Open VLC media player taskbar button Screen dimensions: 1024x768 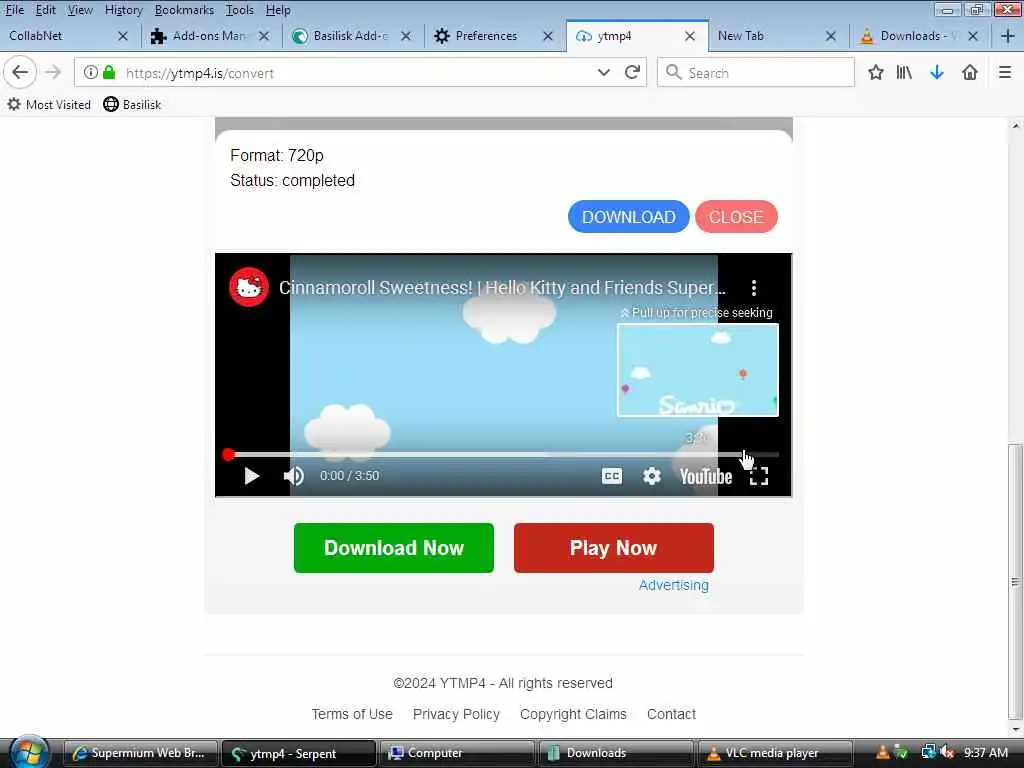coord(775,753)
